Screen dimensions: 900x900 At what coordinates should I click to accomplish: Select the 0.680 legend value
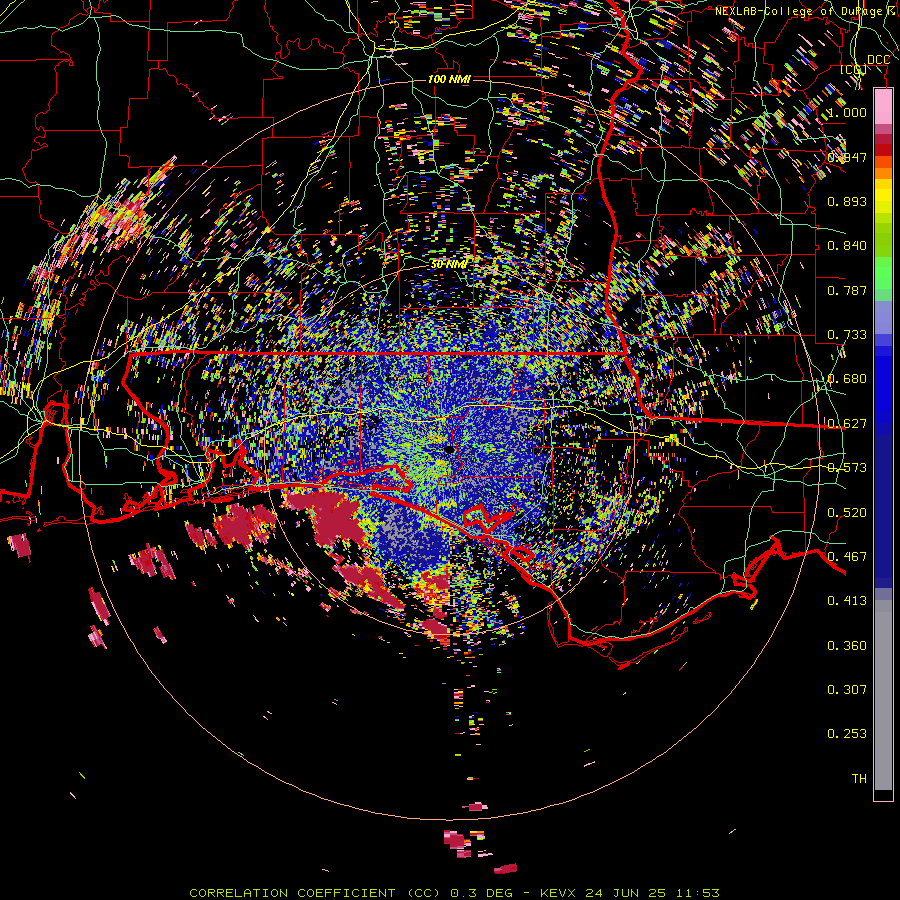click(847, 379)
